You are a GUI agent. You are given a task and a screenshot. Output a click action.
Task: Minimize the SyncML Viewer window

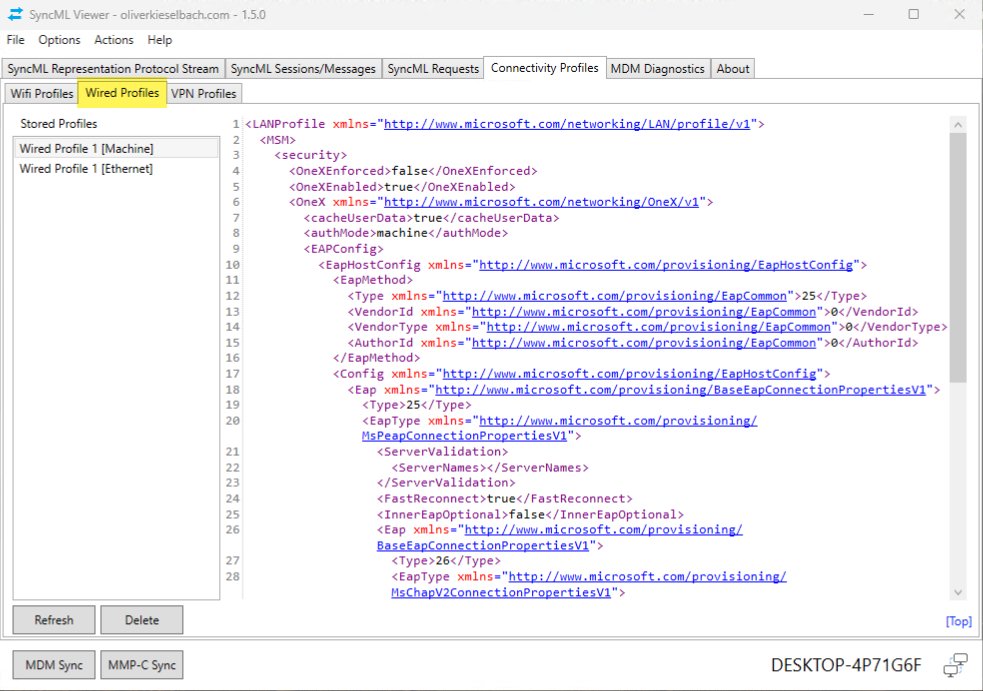[x=868, y=14]
